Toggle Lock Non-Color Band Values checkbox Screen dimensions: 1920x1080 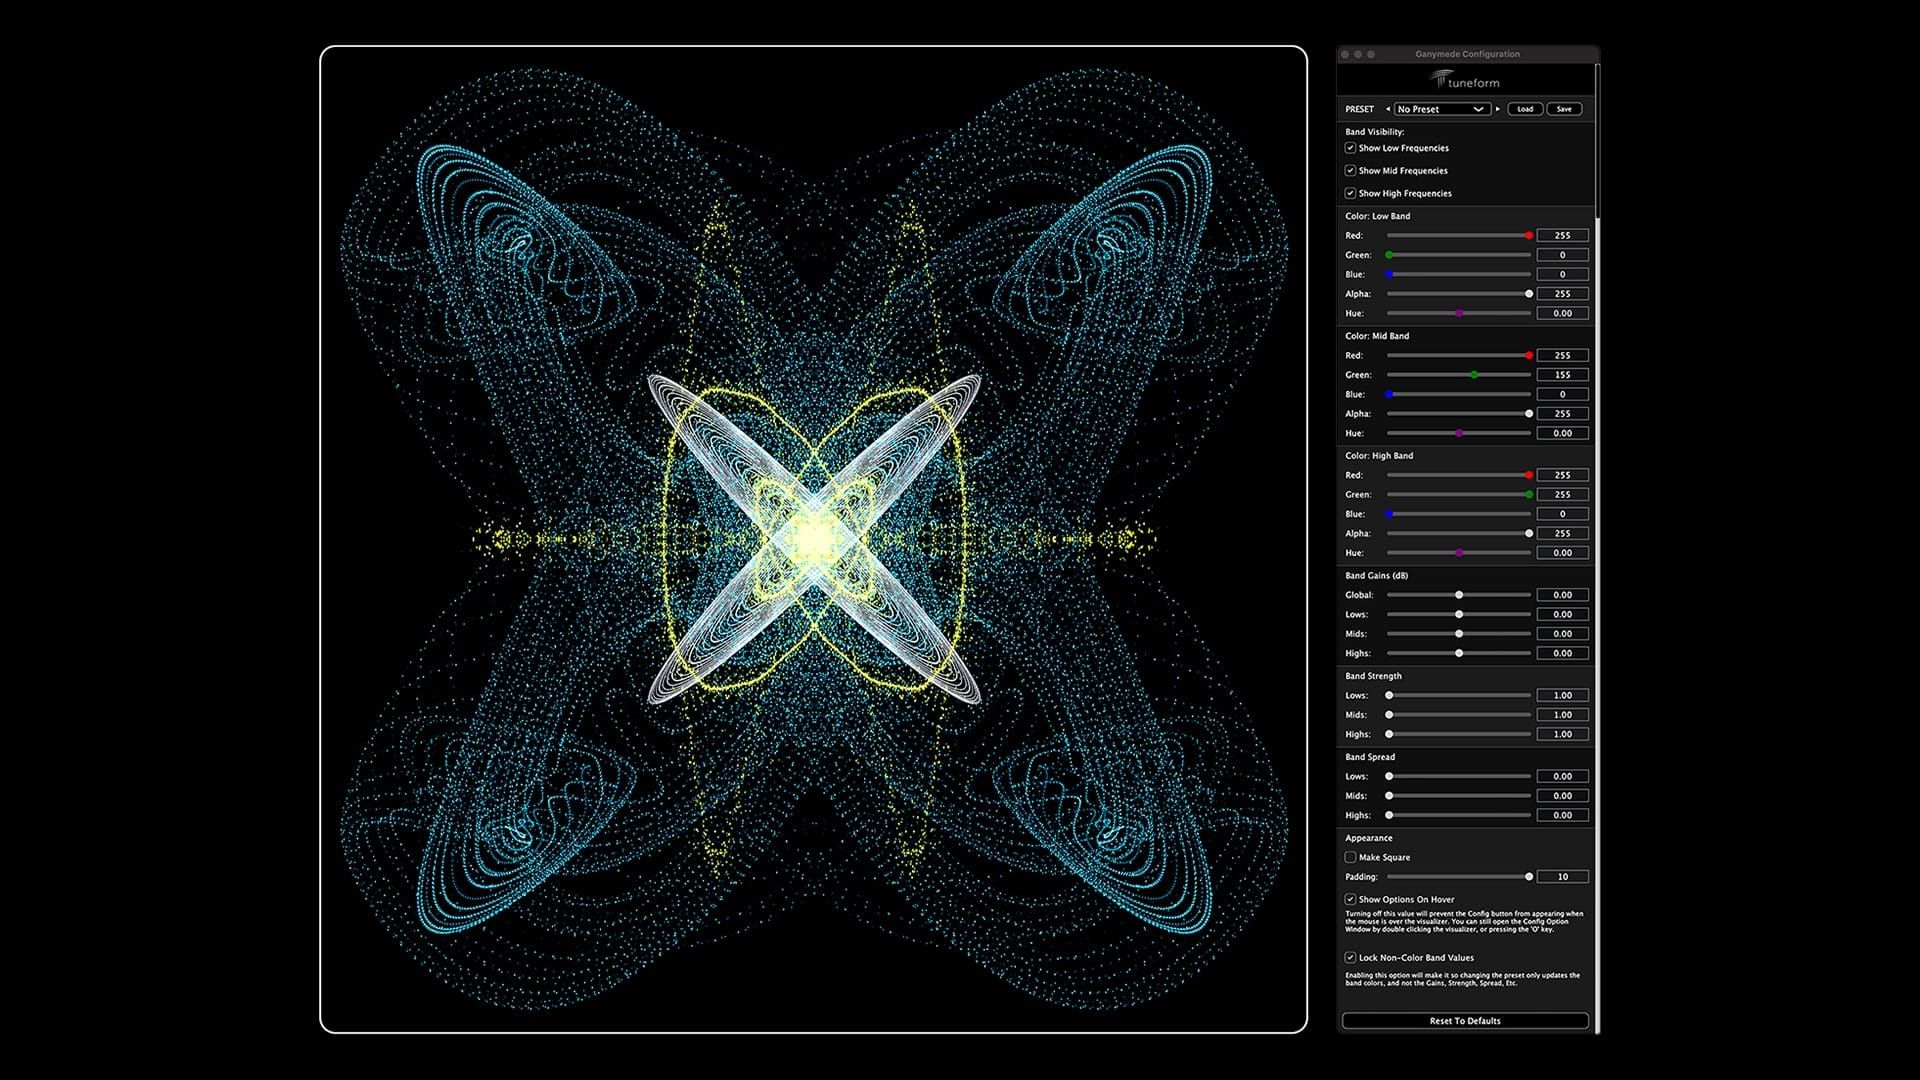click(x=1350, y=958)
